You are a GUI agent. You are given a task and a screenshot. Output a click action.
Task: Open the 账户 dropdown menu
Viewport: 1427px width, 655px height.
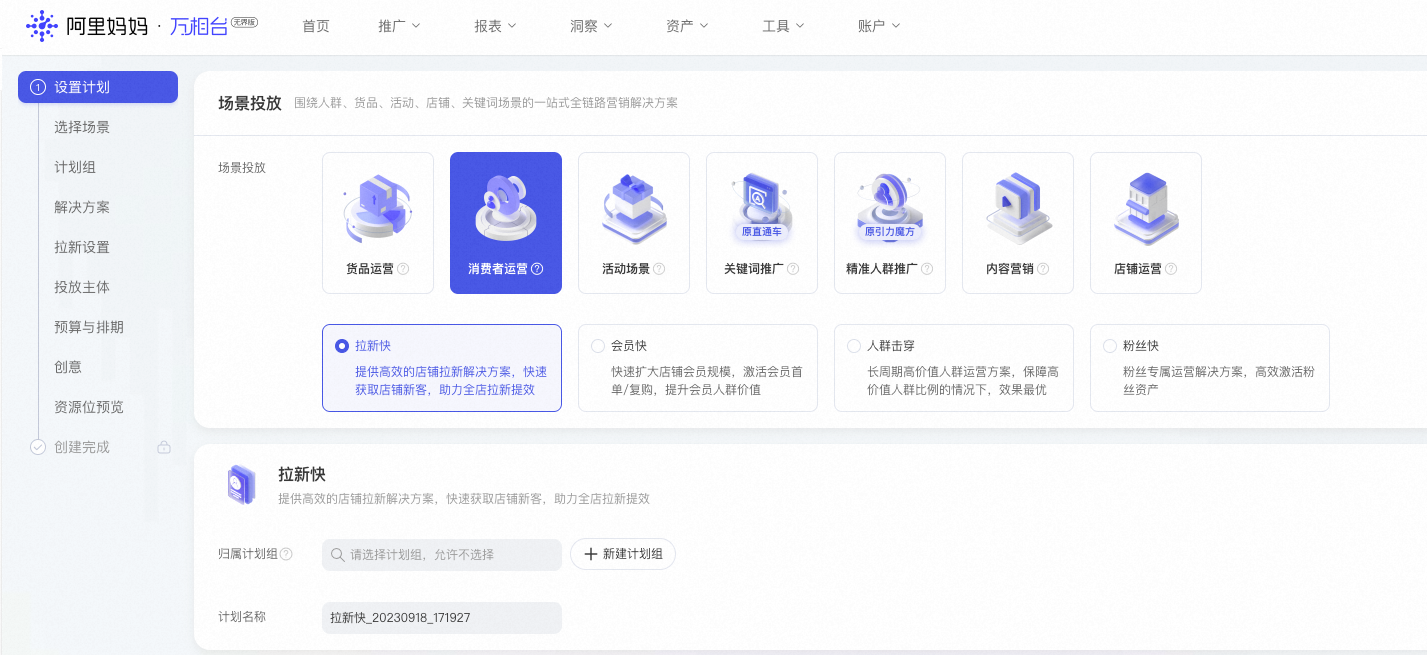(x=879, y=26)
